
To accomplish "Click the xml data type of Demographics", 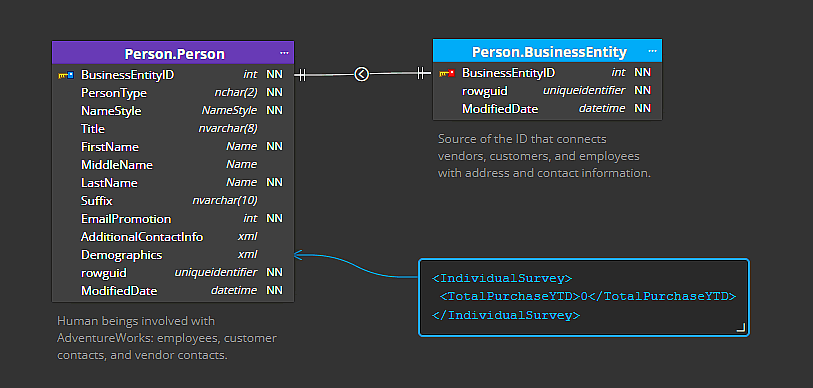I will [247, 255].
